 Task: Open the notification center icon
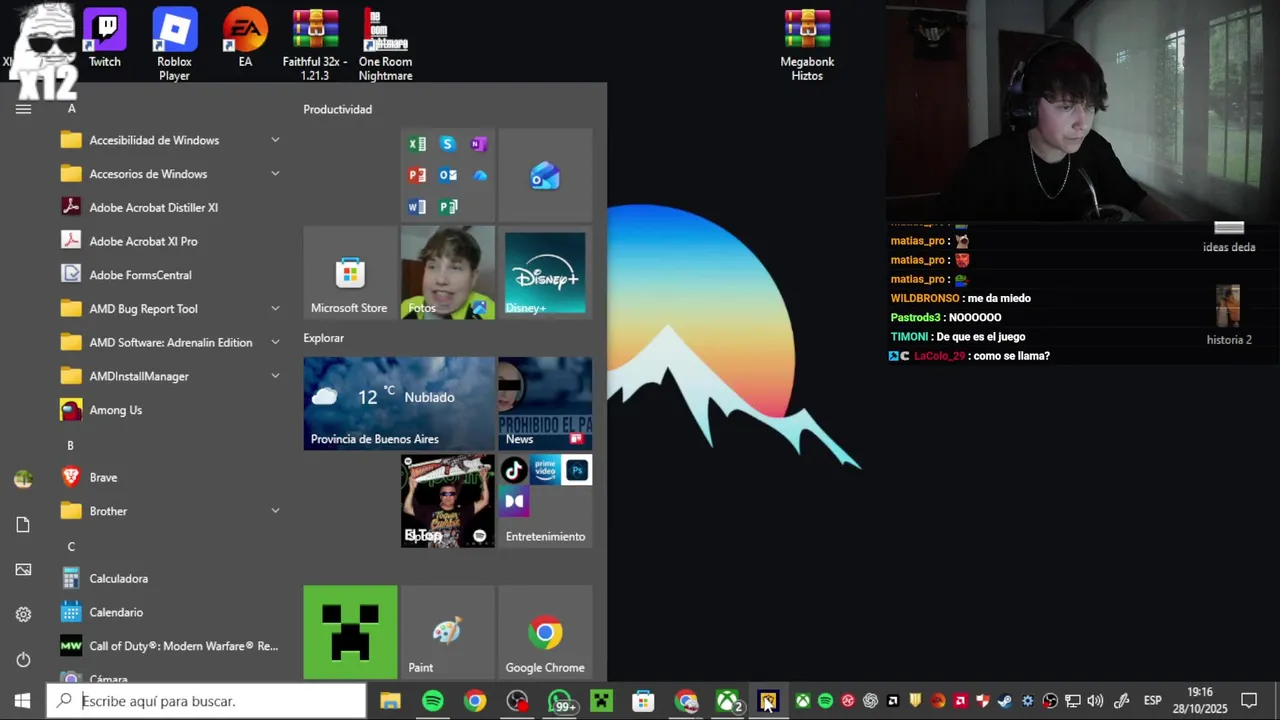pos(1249,701)
